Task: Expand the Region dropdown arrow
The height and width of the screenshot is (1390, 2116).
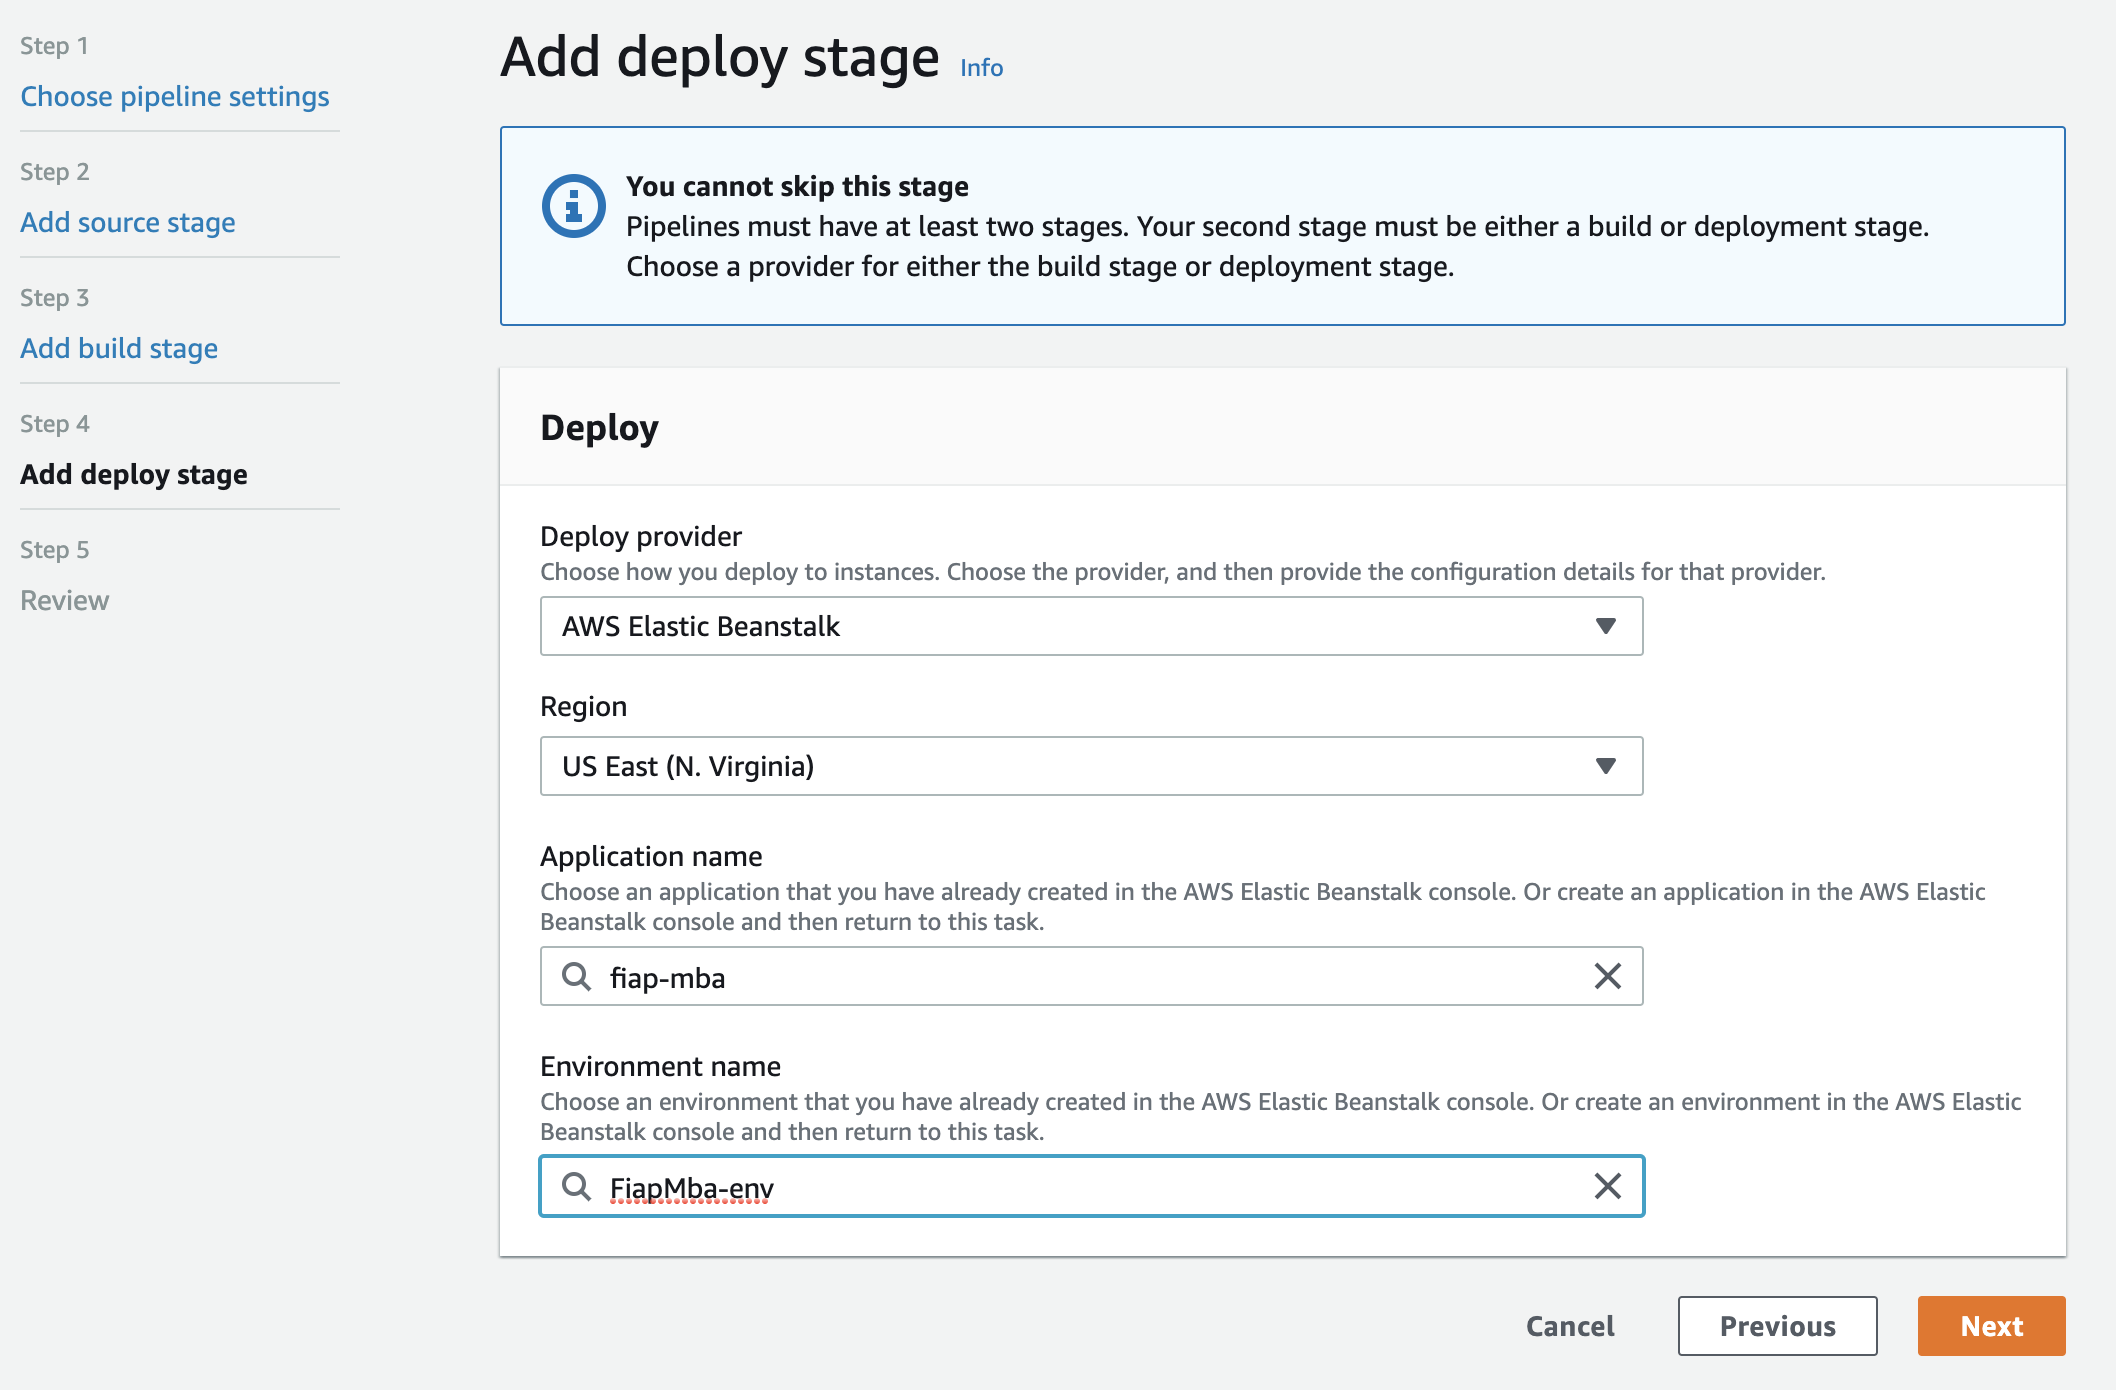Action: click(1605, 766)
